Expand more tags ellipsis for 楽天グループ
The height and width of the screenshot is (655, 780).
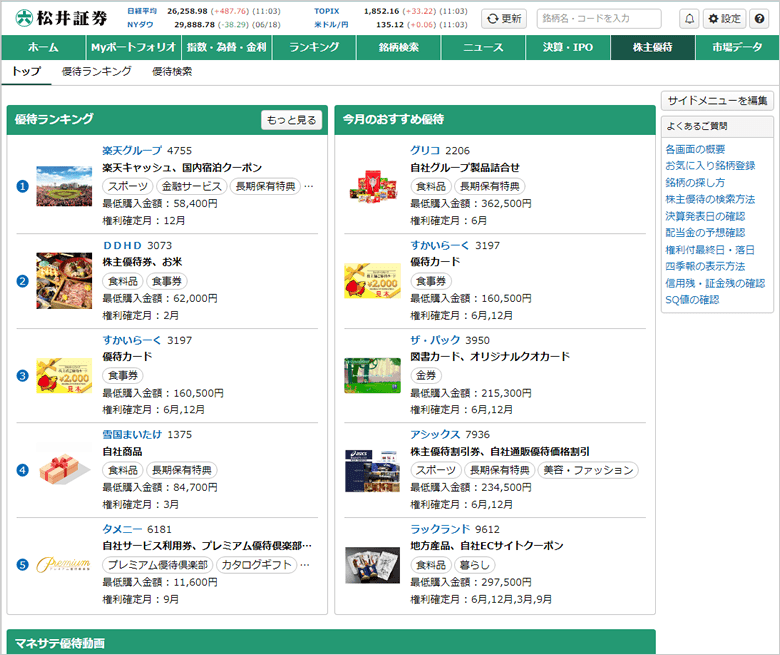[x=309, y=186]
